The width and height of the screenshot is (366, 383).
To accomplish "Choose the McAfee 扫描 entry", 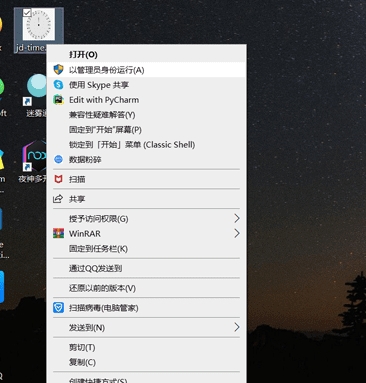I will tap(147, 179).
